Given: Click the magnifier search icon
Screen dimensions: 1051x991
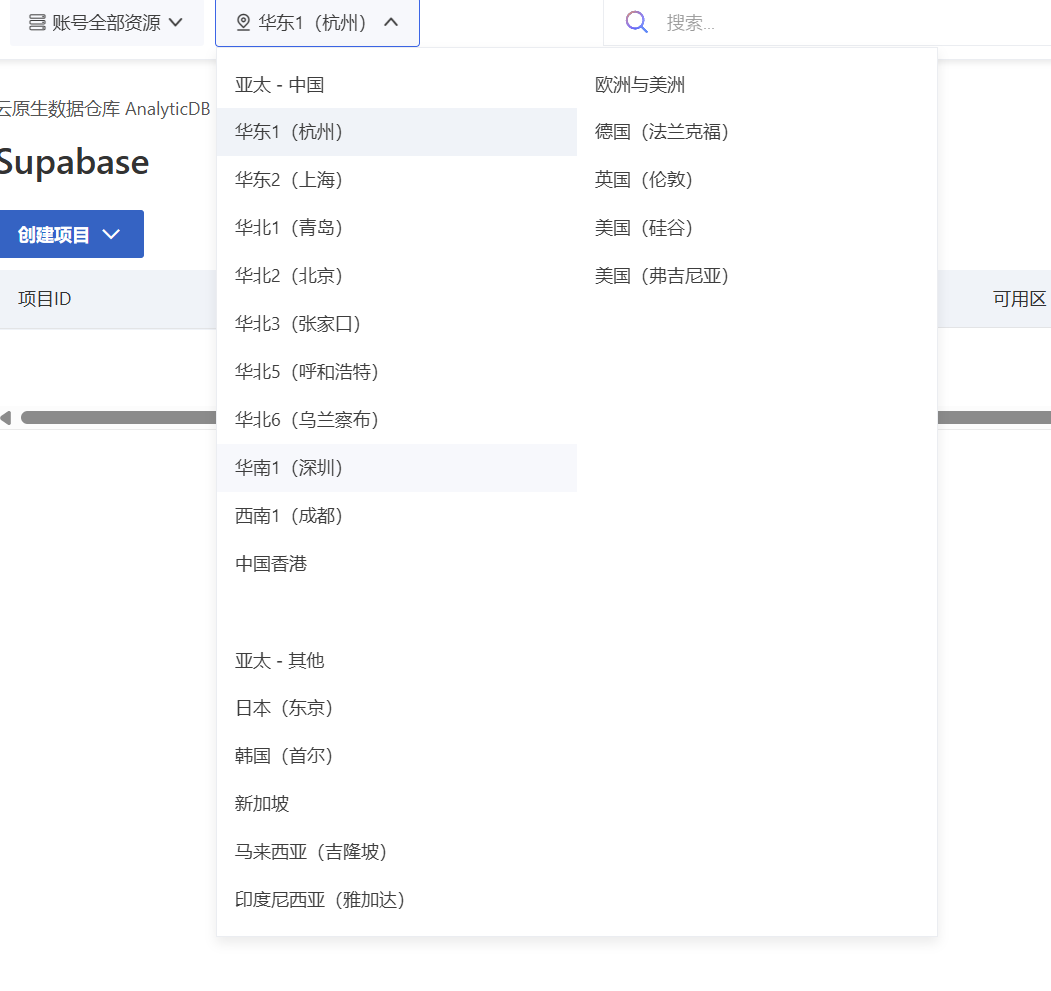Looking at the screenshot, I should click(x=637, y=22).
